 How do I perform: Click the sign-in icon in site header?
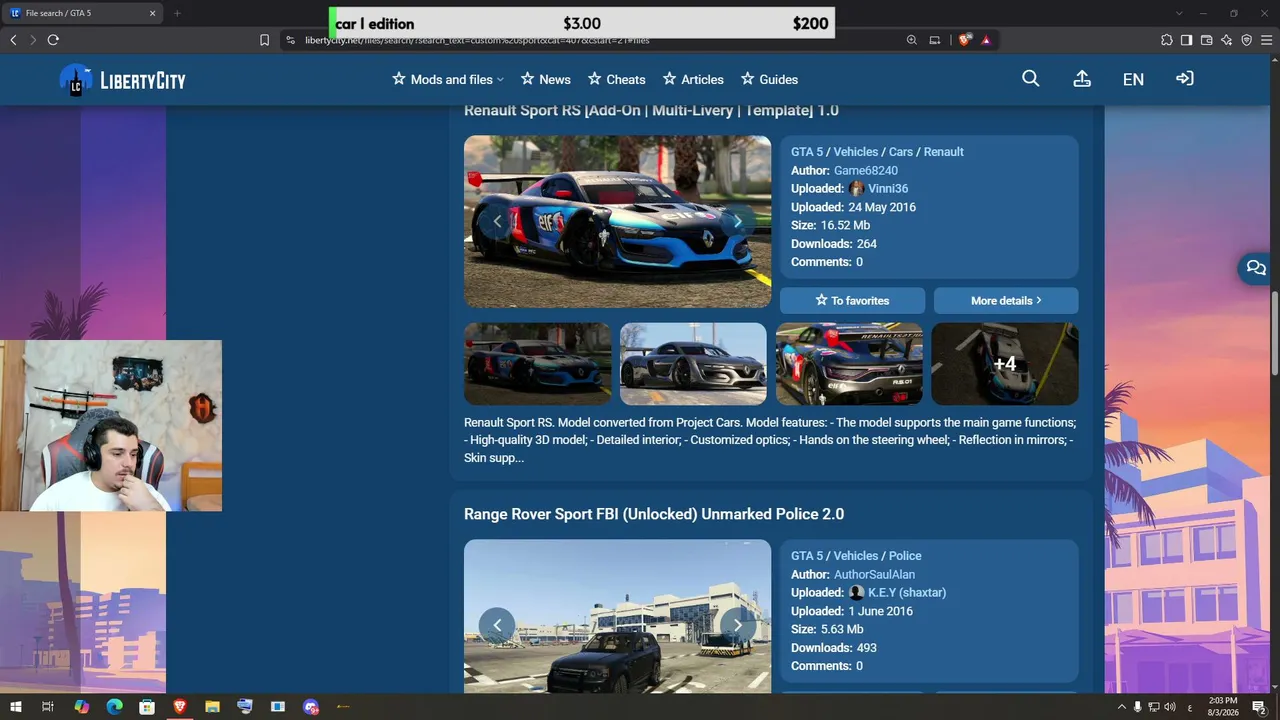point(1185,79)
